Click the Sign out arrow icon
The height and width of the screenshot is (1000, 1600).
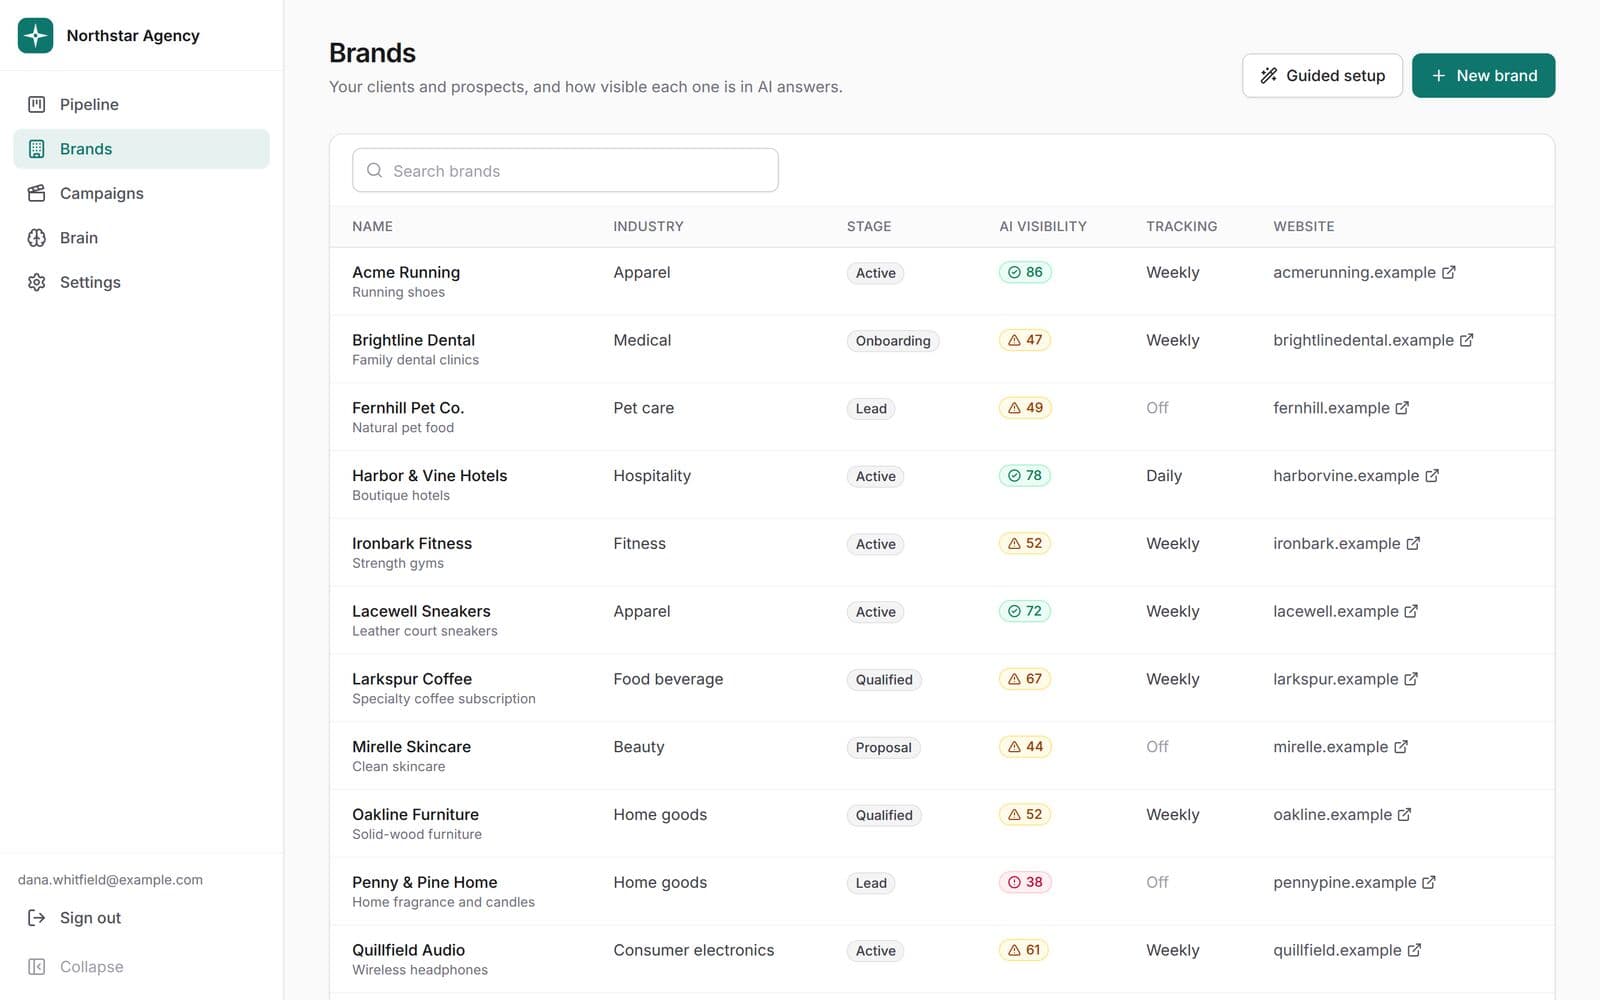pyautogui.click(x=37, y=918)
